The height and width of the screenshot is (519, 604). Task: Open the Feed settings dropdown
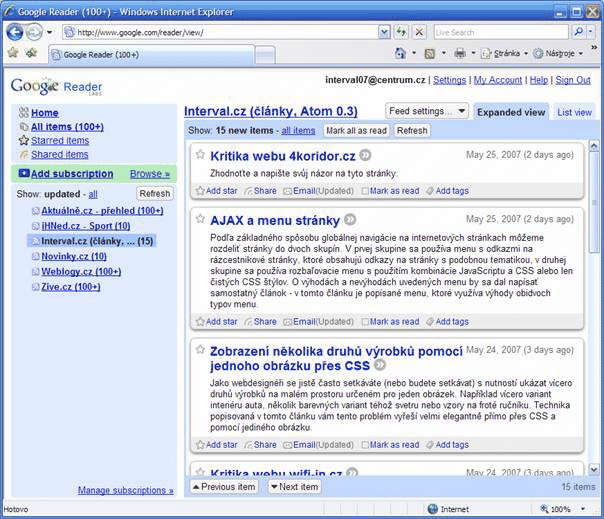click(x=426, y=111)
